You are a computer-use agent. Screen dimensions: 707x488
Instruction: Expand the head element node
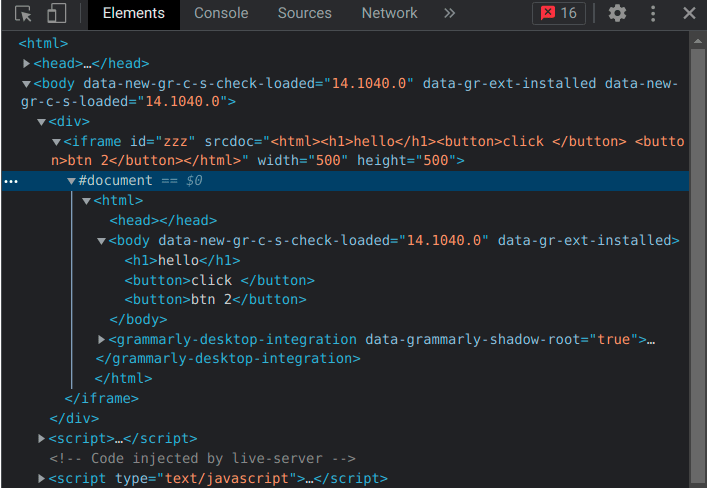point(26,64)
